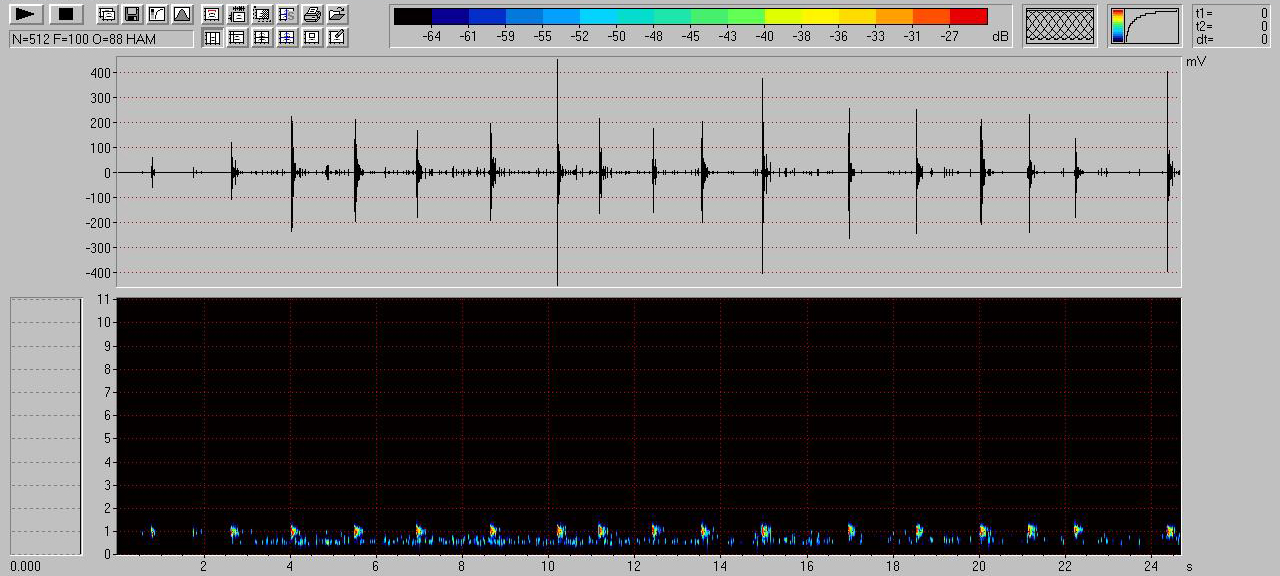The width and height of the screenshot is (1280, 576).
Task: Click the bell-curve window function icon
Action: click(x=181, y=14)
